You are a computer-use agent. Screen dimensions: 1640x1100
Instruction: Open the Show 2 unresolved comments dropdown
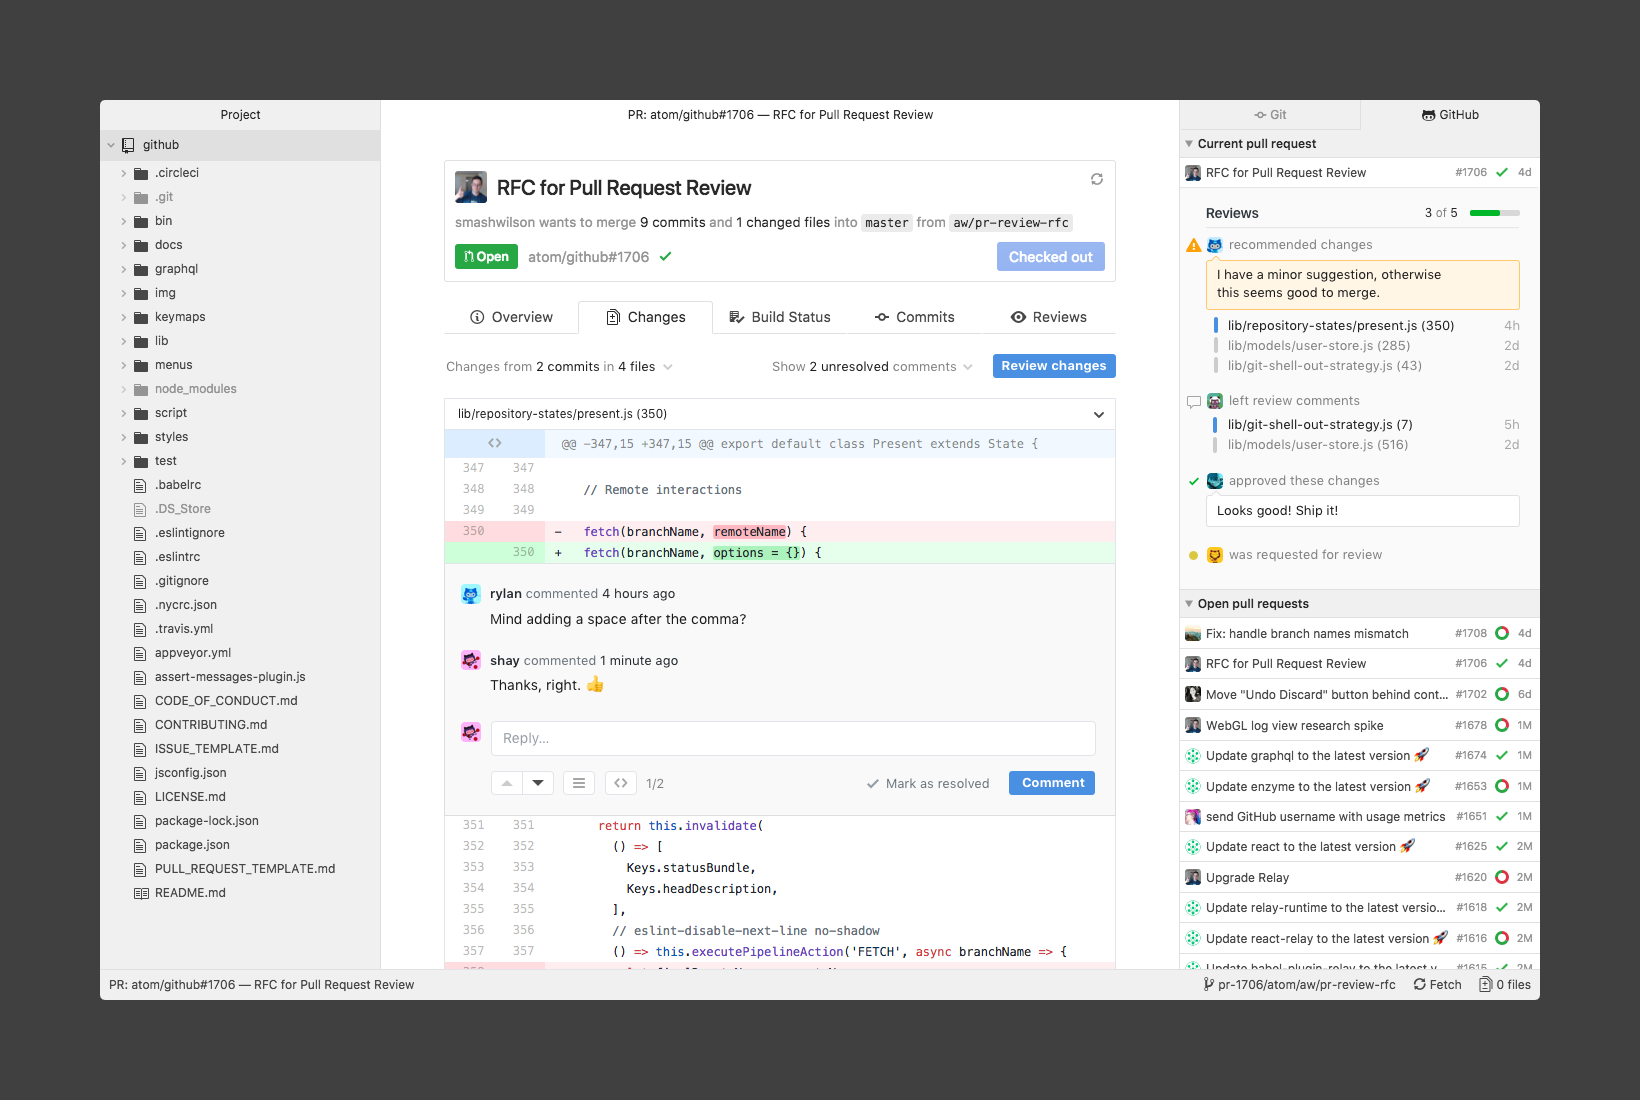(x=872, y=367)
